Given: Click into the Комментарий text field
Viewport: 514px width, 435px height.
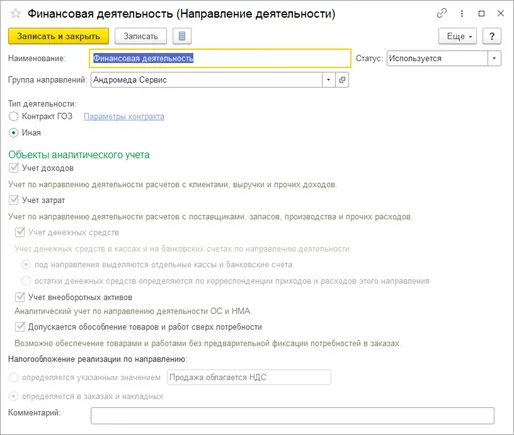Looking at the screenshot, I should click(x=292, y=416).
